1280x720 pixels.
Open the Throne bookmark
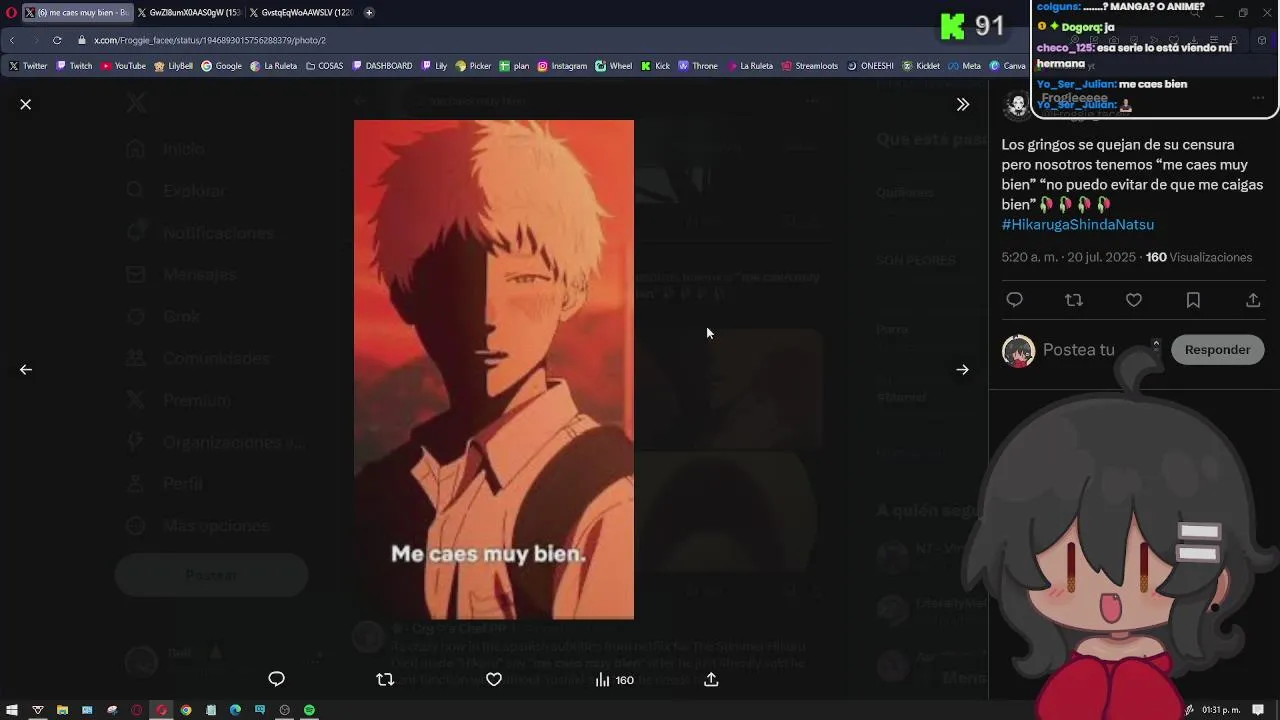coord(697,66)
